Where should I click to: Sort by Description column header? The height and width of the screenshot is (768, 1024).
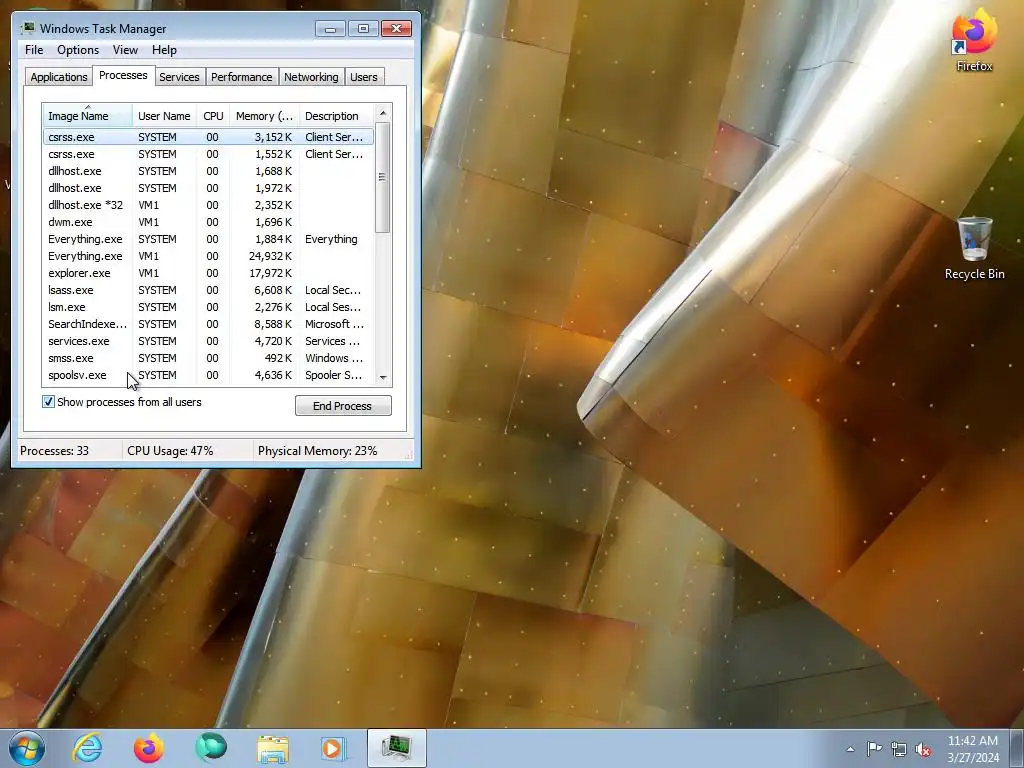coord(336,116)
